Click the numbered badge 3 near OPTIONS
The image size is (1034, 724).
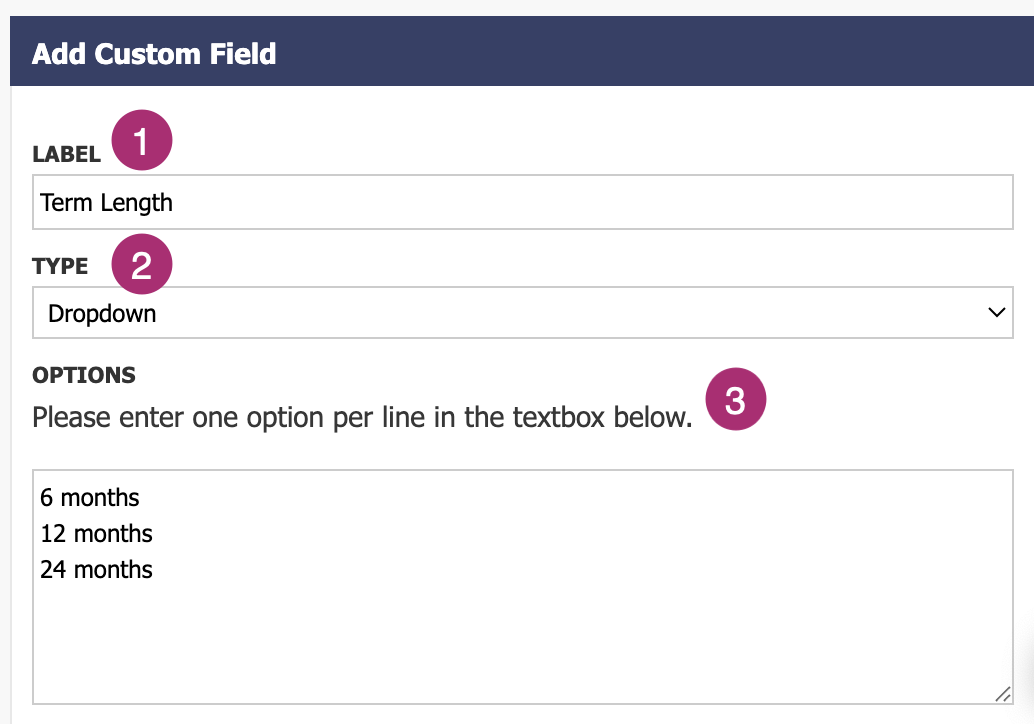[736, 398]
